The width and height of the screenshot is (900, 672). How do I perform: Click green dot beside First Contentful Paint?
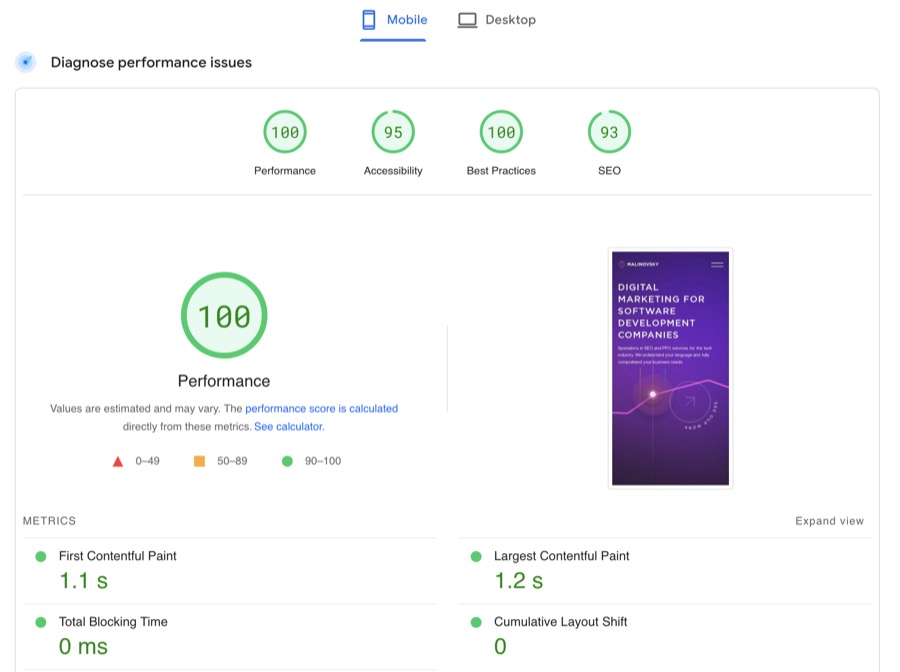click(41, 556)
